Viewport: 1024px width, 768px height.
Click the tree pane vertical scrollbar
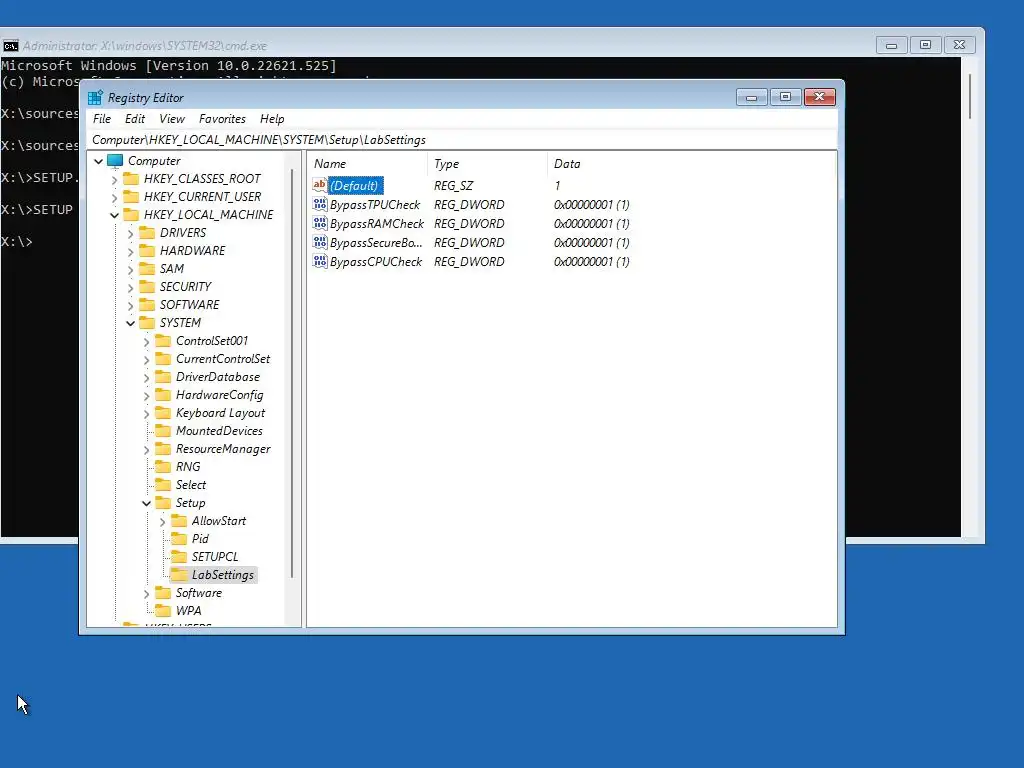point(292,374)
